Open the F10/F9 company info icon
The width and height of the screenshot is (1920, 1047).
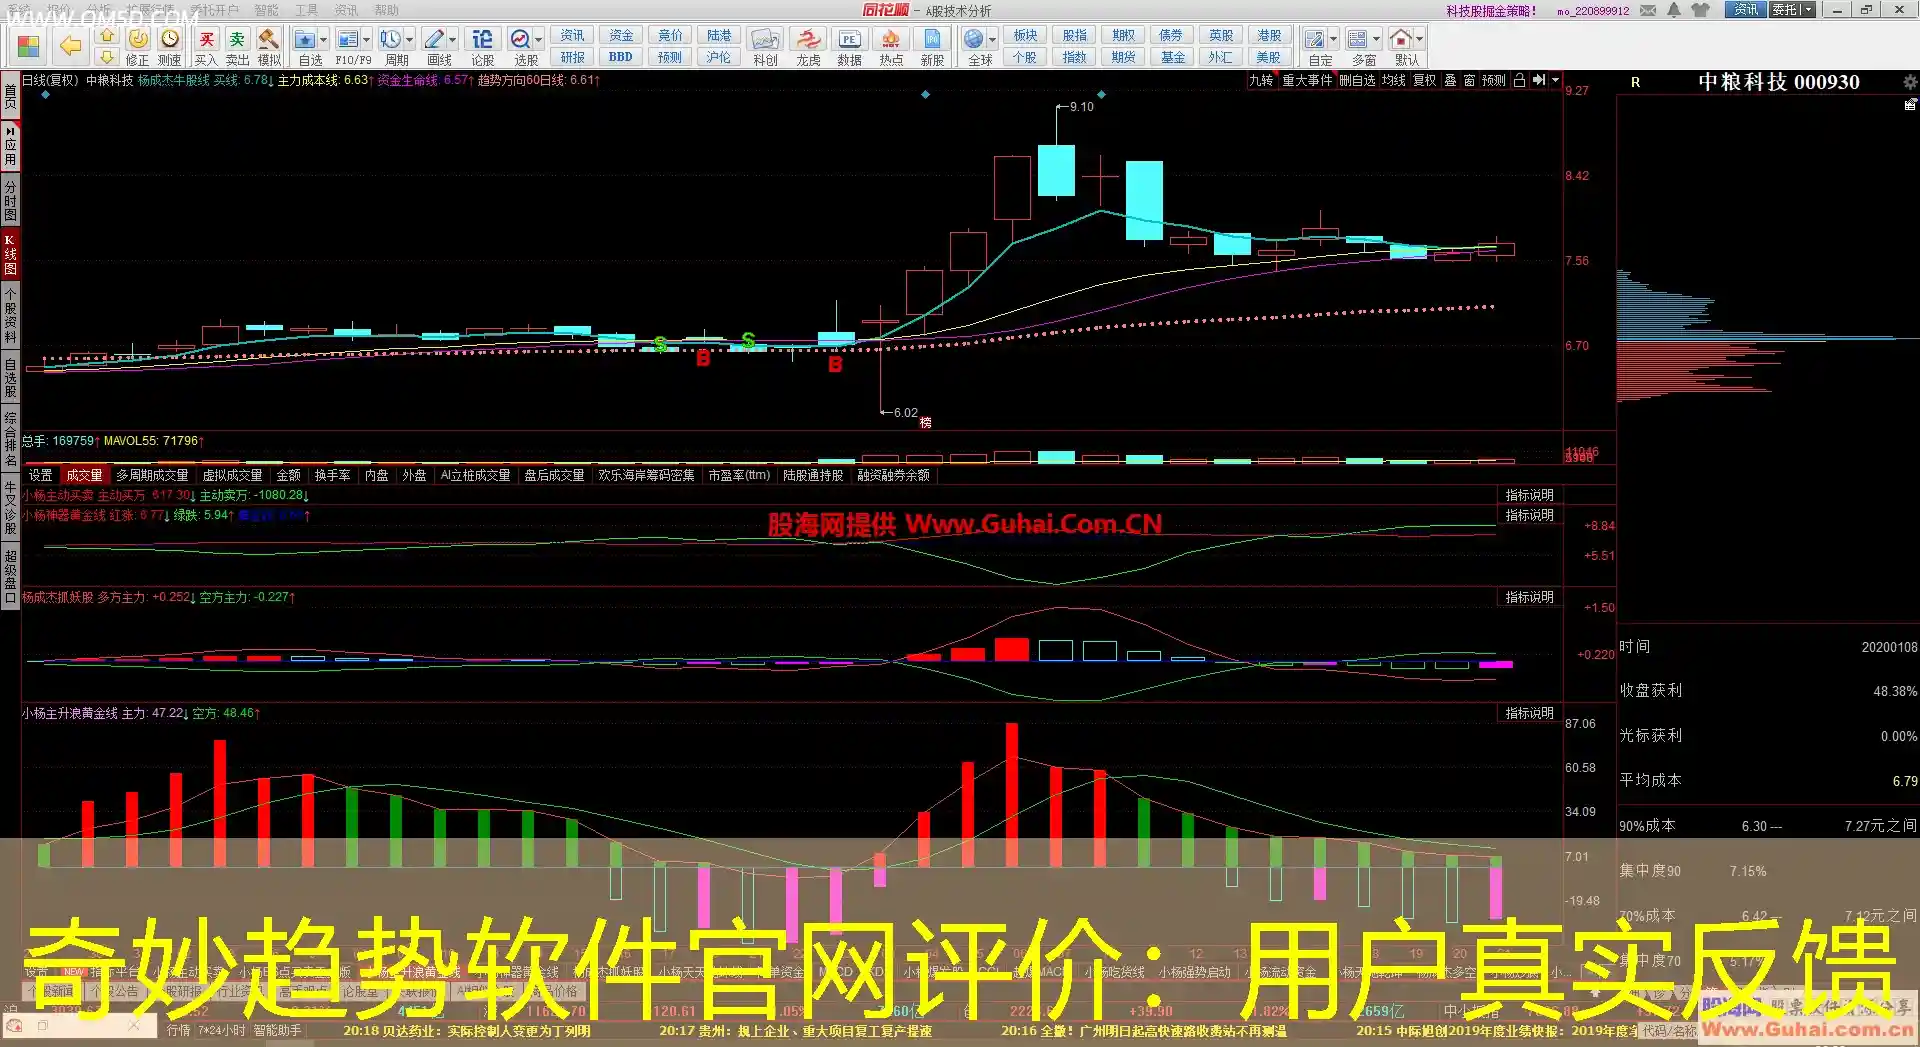[348, 40]
